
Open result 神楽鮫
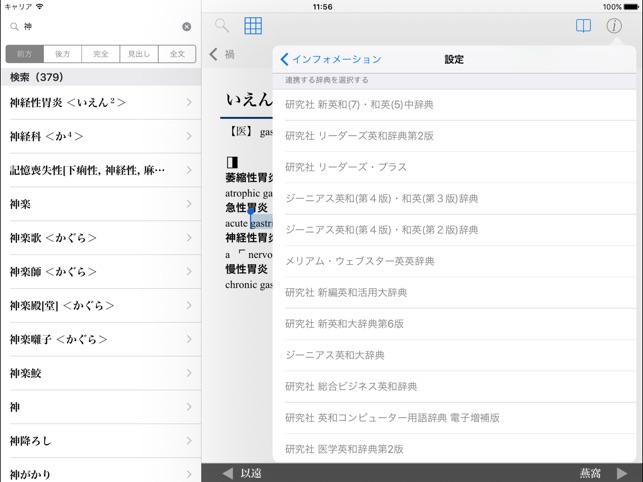[x=101, y=373]
